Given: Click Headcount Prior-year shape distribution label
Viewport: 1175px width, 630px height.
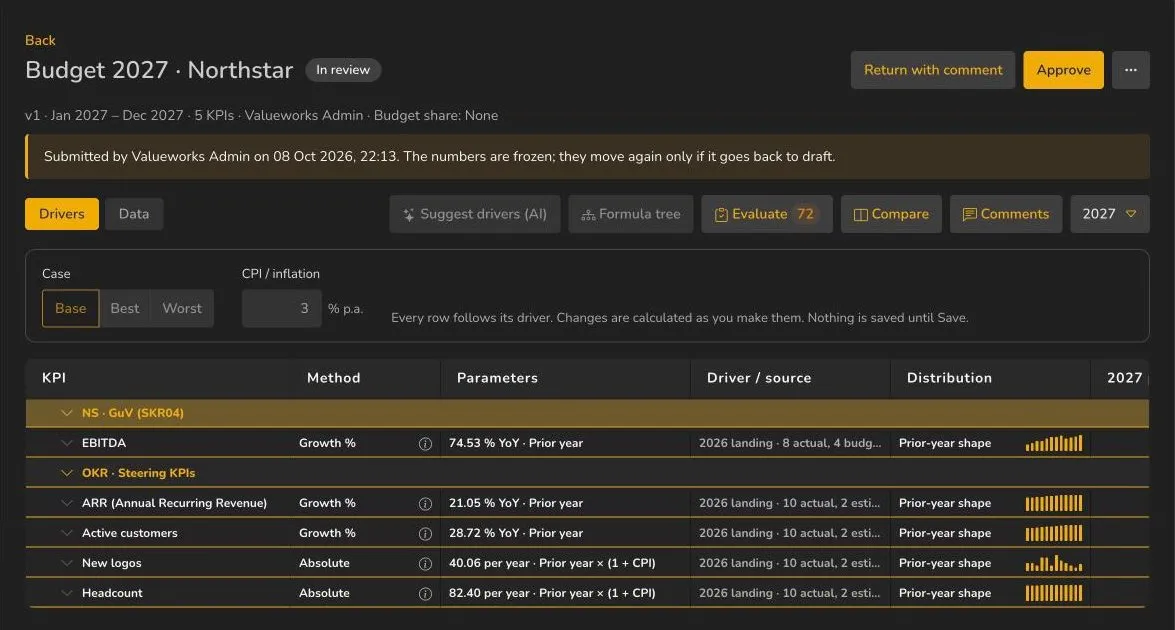Looking at the screenshot, I should [x=945, y=593].
